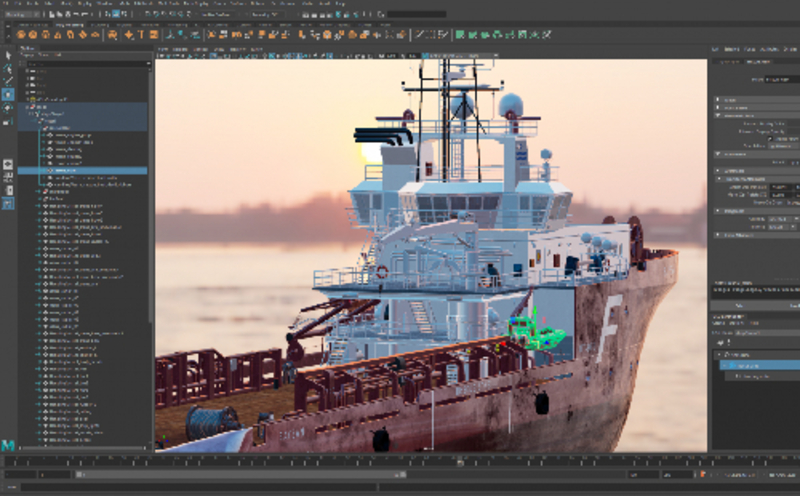The height and width of the screenshot is (496, 800).
Task: Create a polygon cube from the shelf
Action: (x=33, y=35)
